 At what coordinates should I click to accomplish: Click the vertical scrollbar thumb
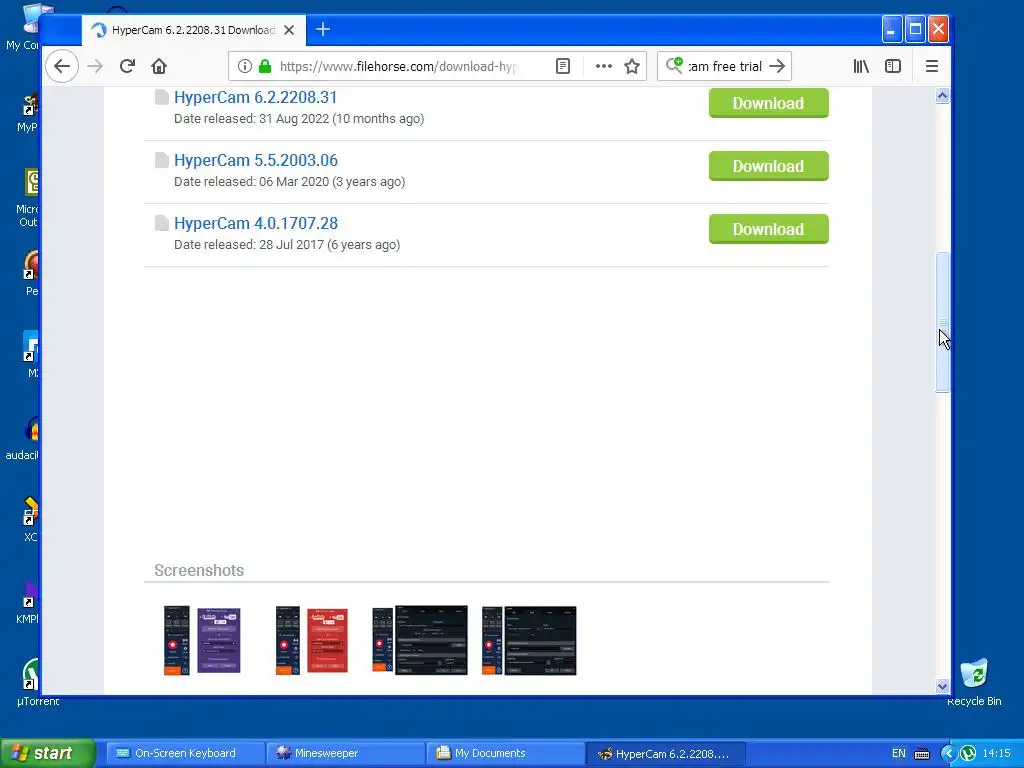click(x=942, y=323)
